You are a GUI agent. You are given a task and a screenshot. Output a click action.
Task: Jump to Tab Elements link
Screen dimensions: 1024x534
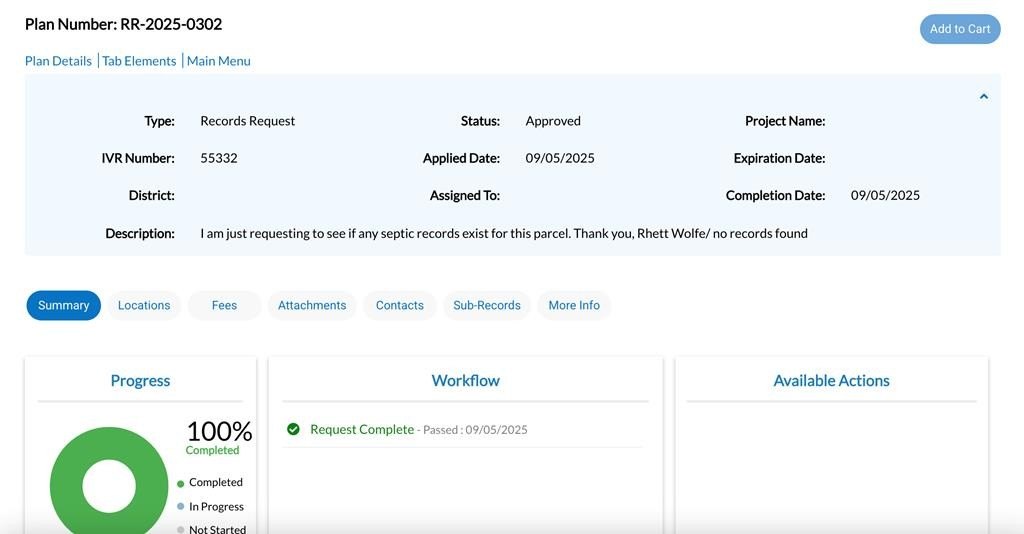click(x=139, y=61)
